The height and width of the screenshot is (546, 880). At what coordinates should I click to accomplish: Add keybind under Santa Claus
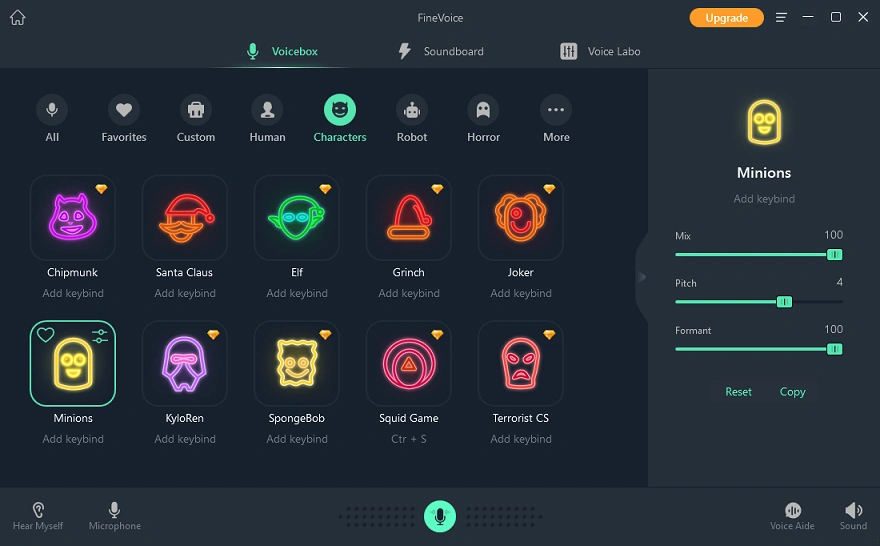[185, 293]
